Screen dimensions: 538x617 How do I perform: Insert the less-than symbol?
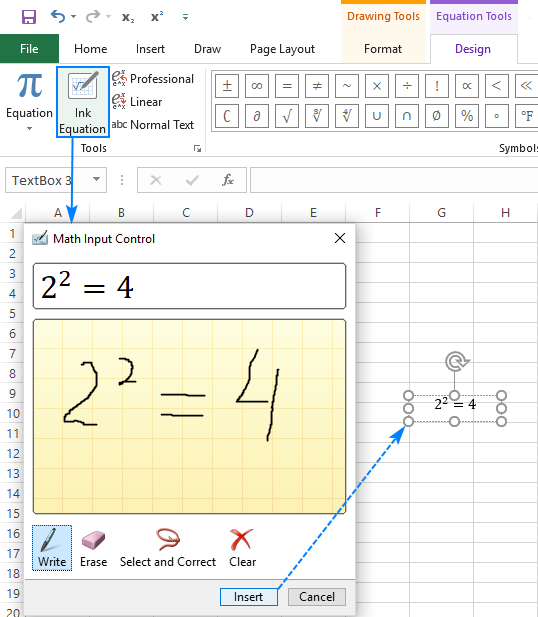[x=497, y=86]
